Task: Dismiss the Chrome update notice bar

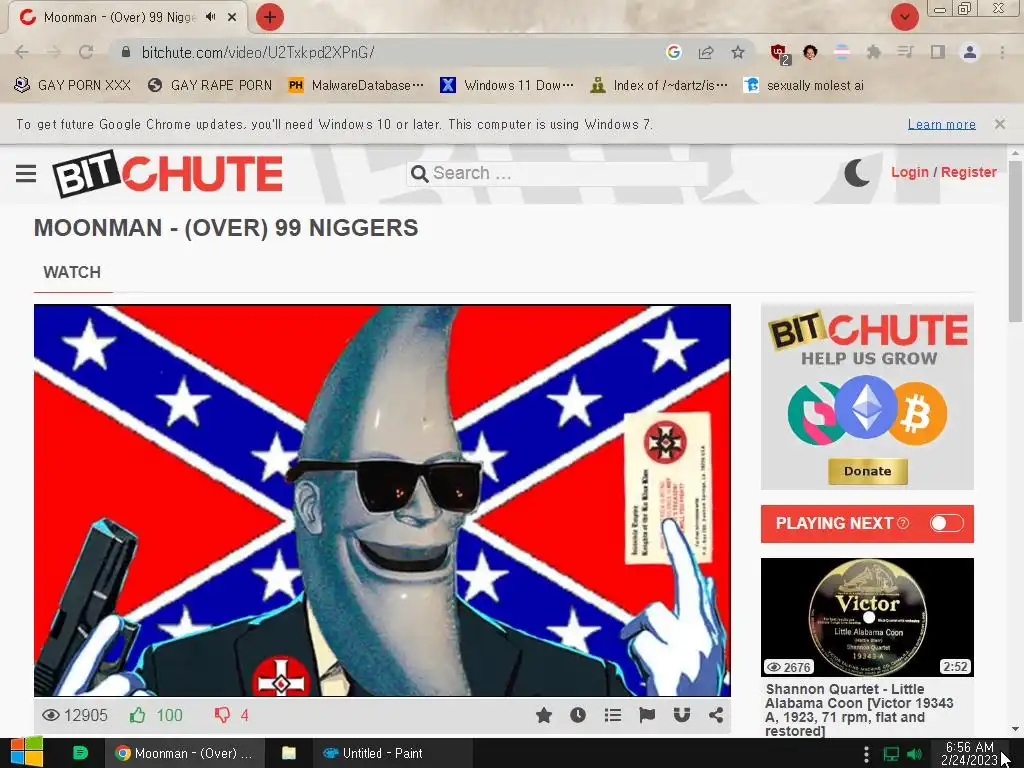Action: (x=1000, y=124)
